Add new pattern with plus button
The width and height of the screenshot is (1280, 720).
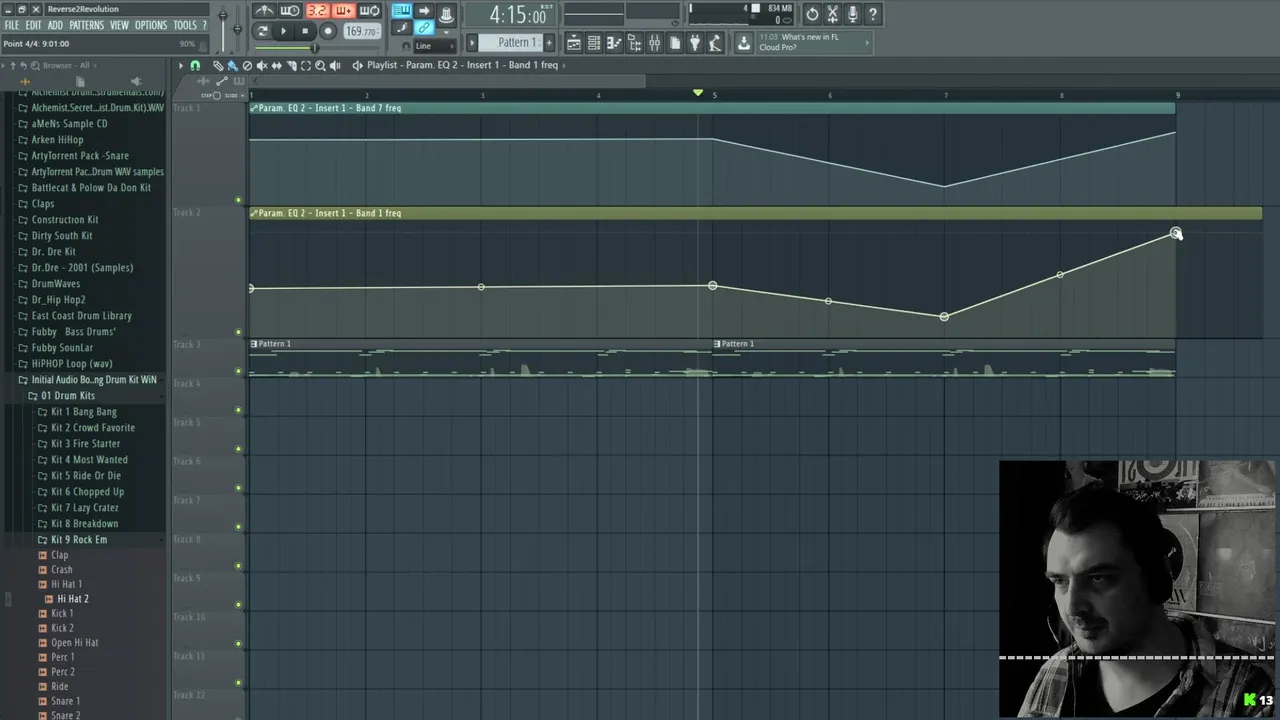click(549, 43)
